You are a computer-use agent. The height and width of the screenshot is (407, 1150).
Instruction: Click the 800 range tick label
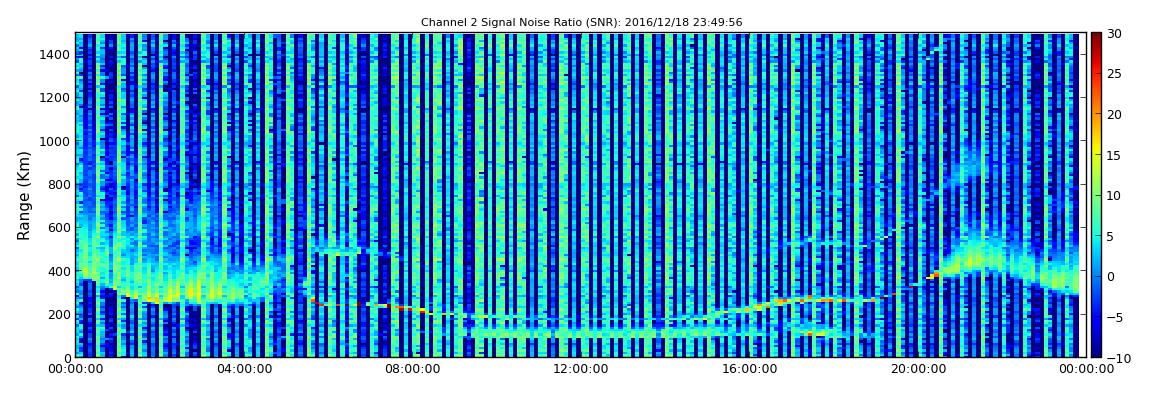(58, 184)
